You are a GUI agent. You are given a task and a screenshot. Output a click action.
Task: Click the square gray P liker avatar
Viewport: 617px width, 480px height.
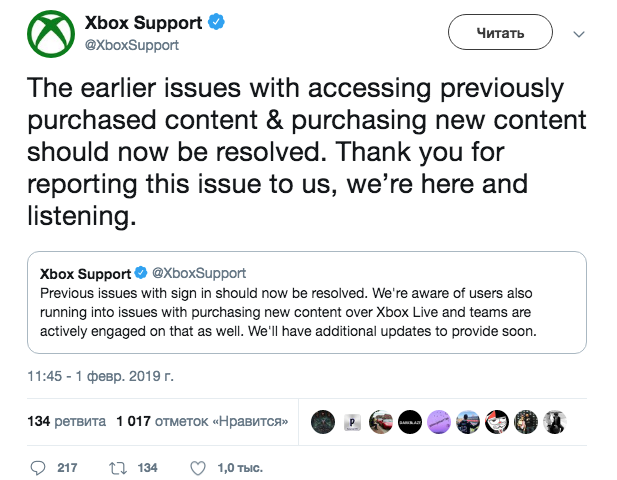(352, 421)
